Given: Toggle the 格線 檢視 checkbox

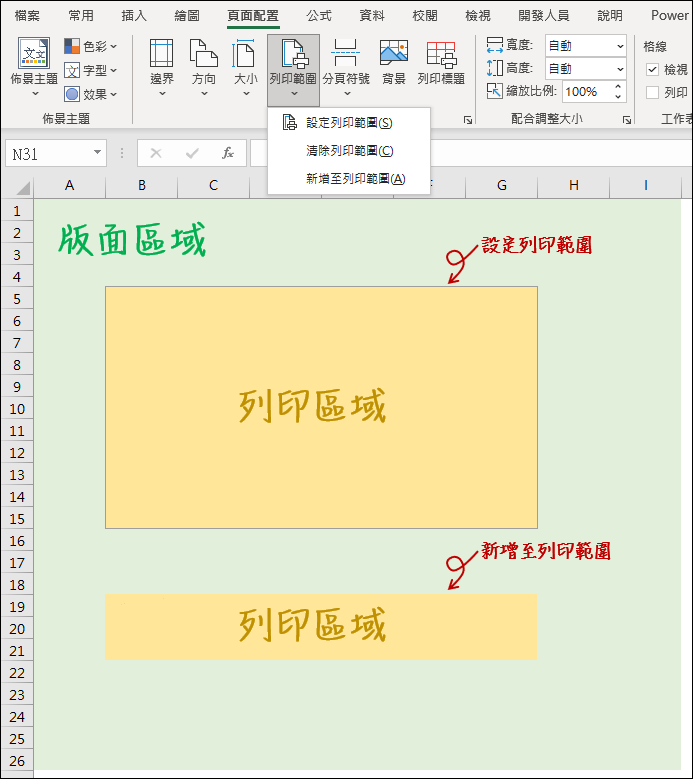Looking at the screenshot, I should tap(653, 70).
